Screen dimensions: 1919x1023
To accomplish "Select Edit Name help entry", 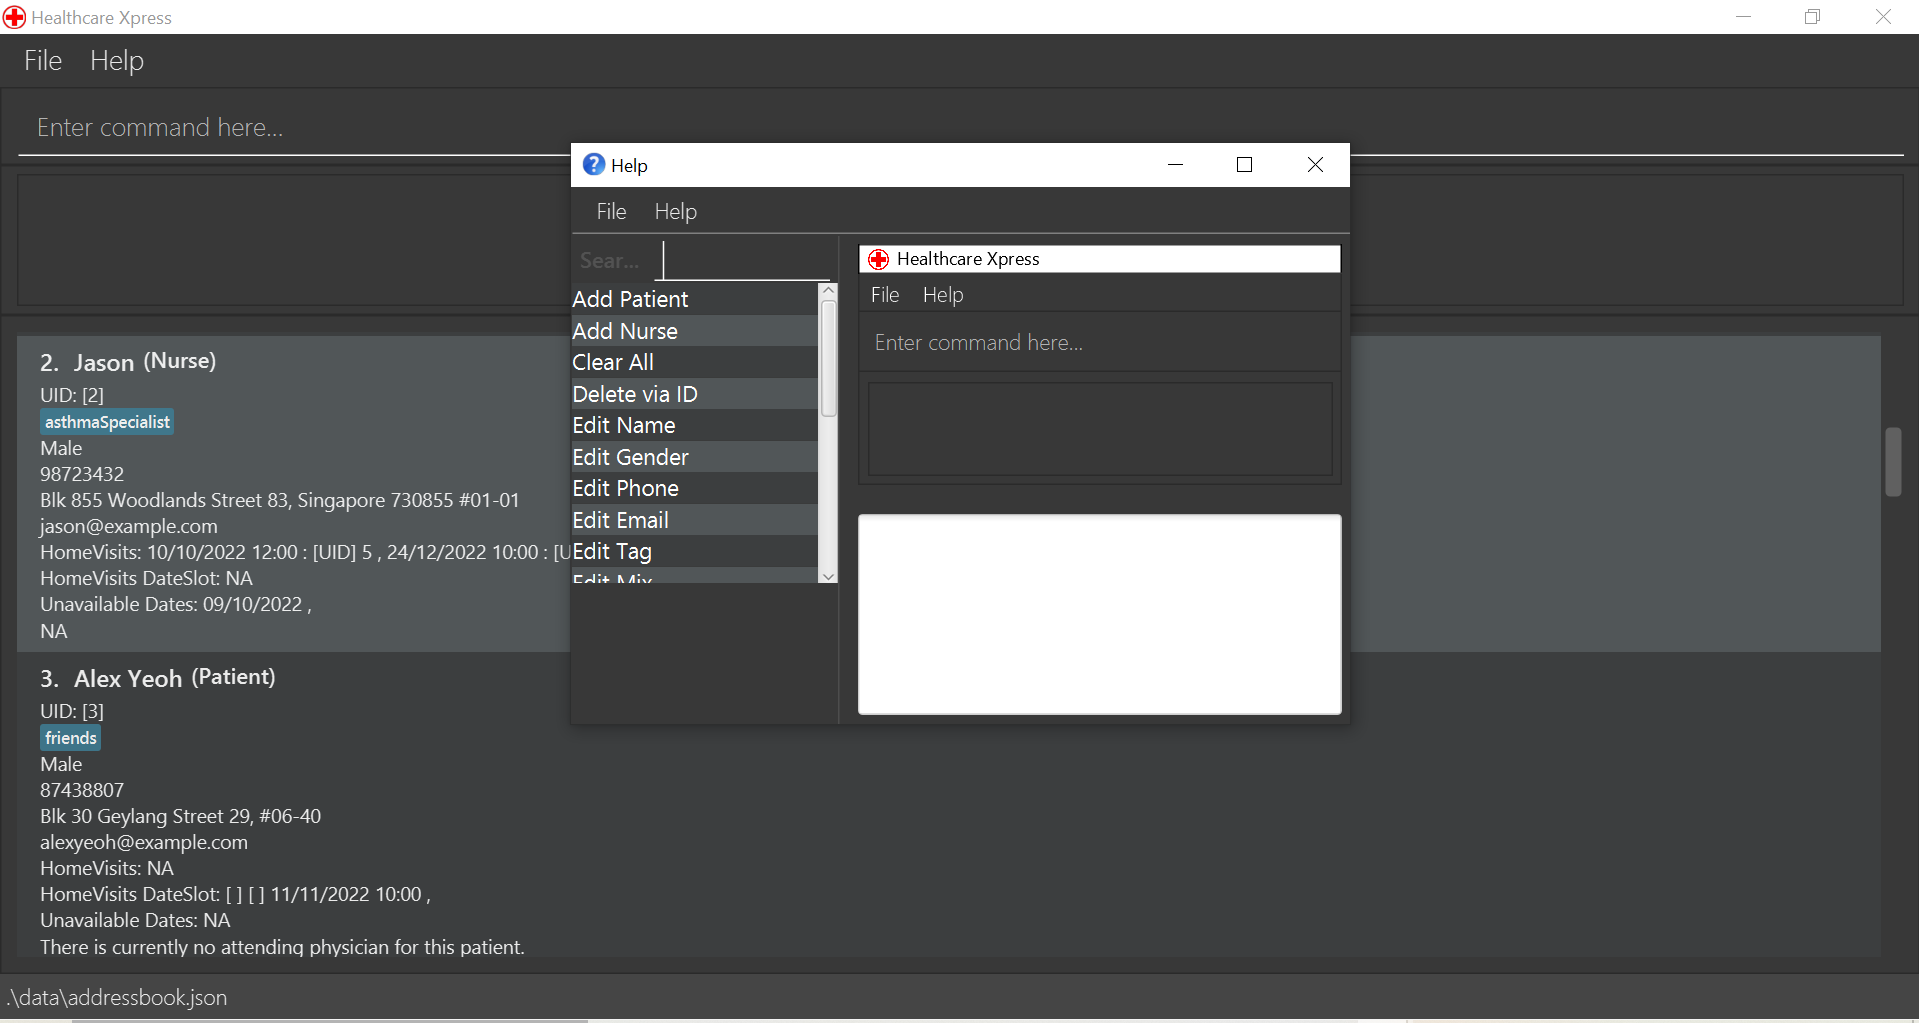I will pyautogui.click(x=695, y=425).
